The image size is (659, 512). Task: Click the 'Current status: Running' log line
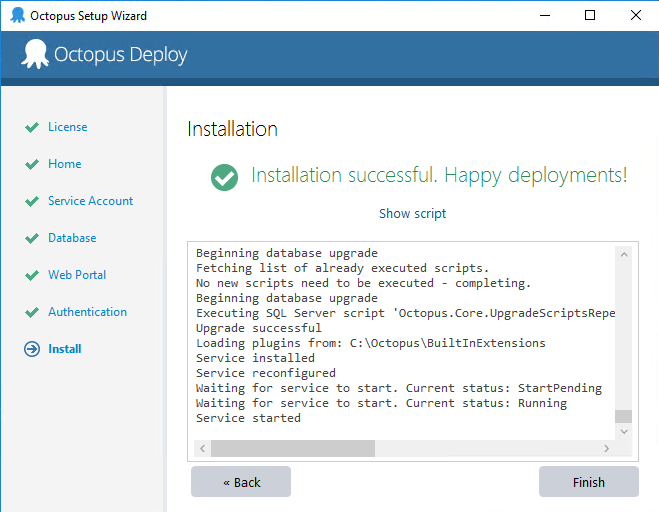pyautogui.click(x=382, y=403)
